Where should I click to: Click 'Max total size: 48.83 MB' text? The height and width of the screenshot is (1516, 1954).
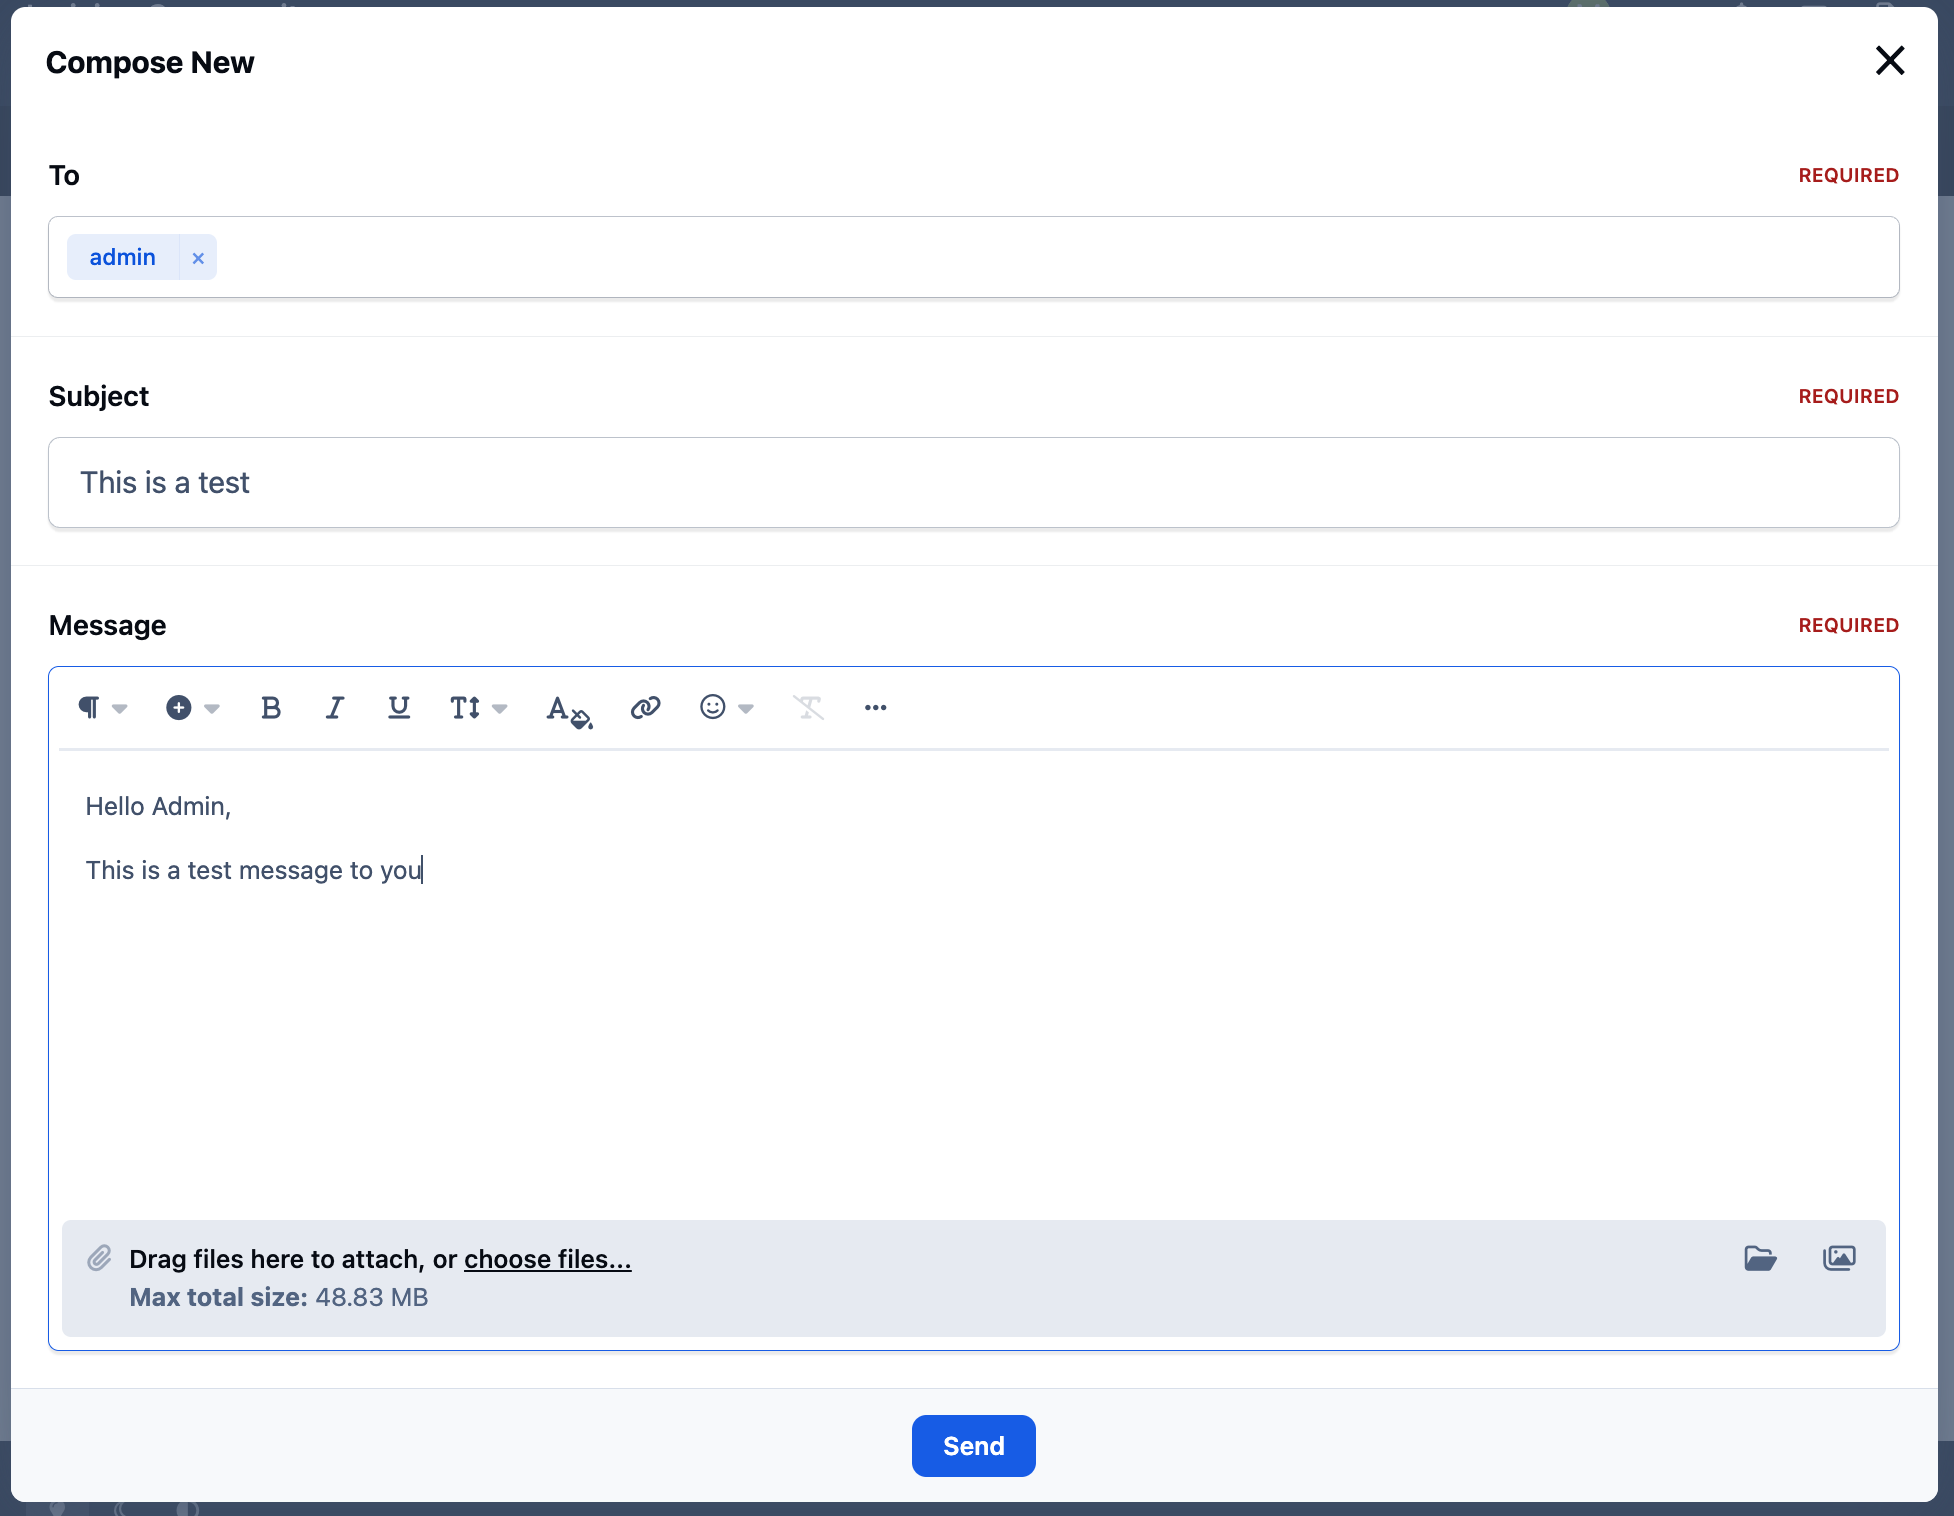click(279, 1297)
